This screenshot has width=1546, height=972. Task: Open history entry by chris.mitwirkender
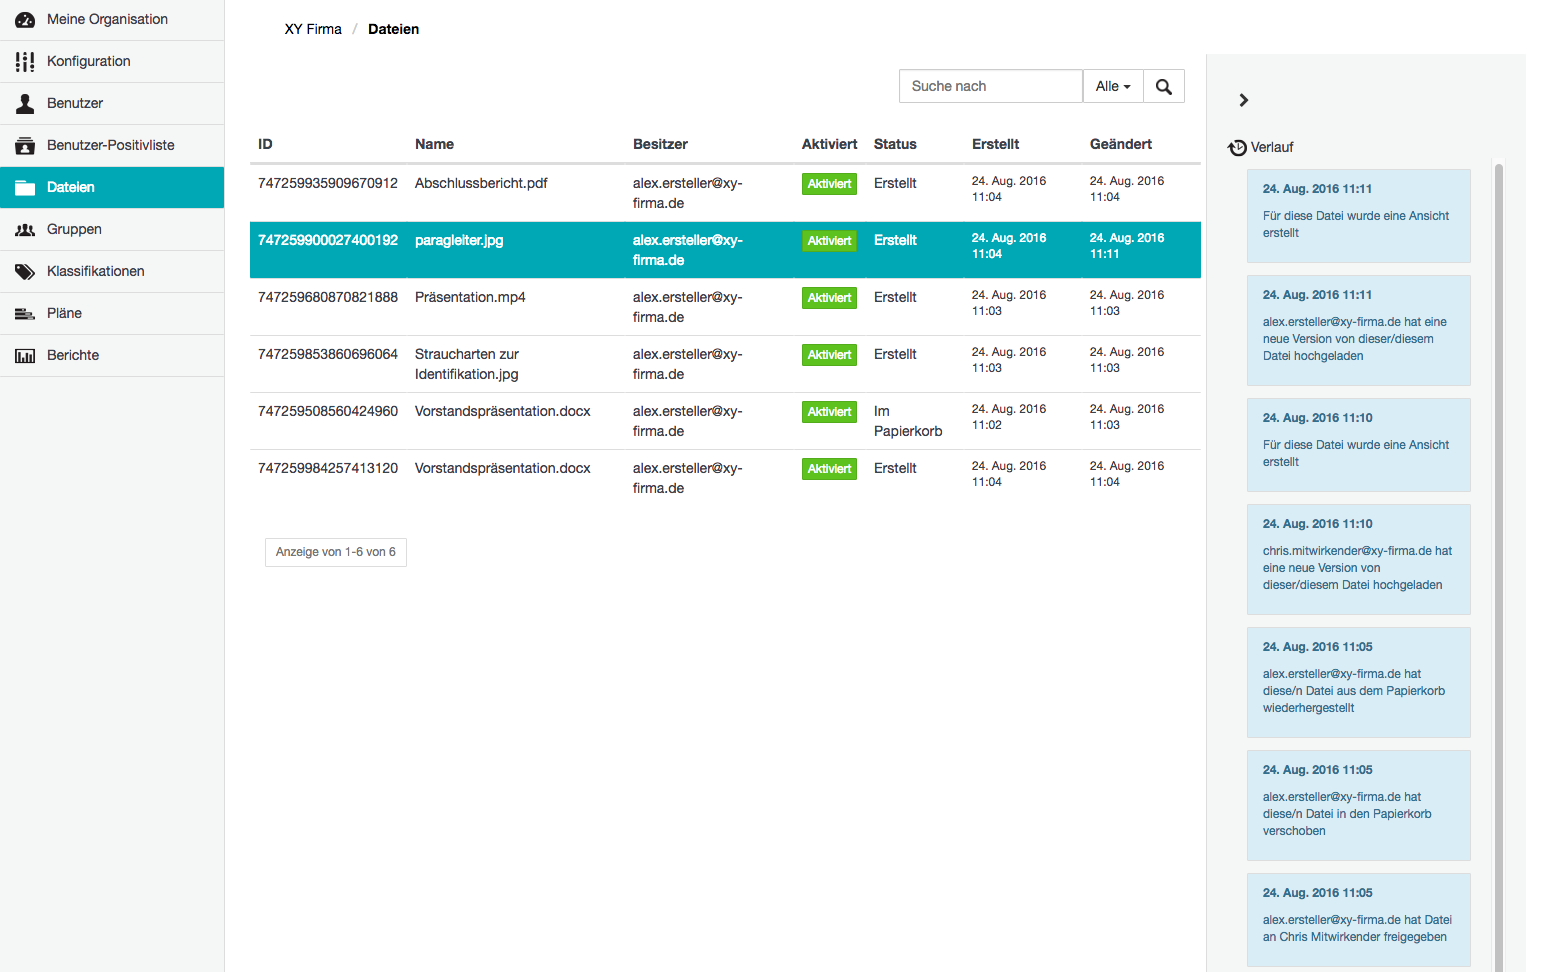1359,559
